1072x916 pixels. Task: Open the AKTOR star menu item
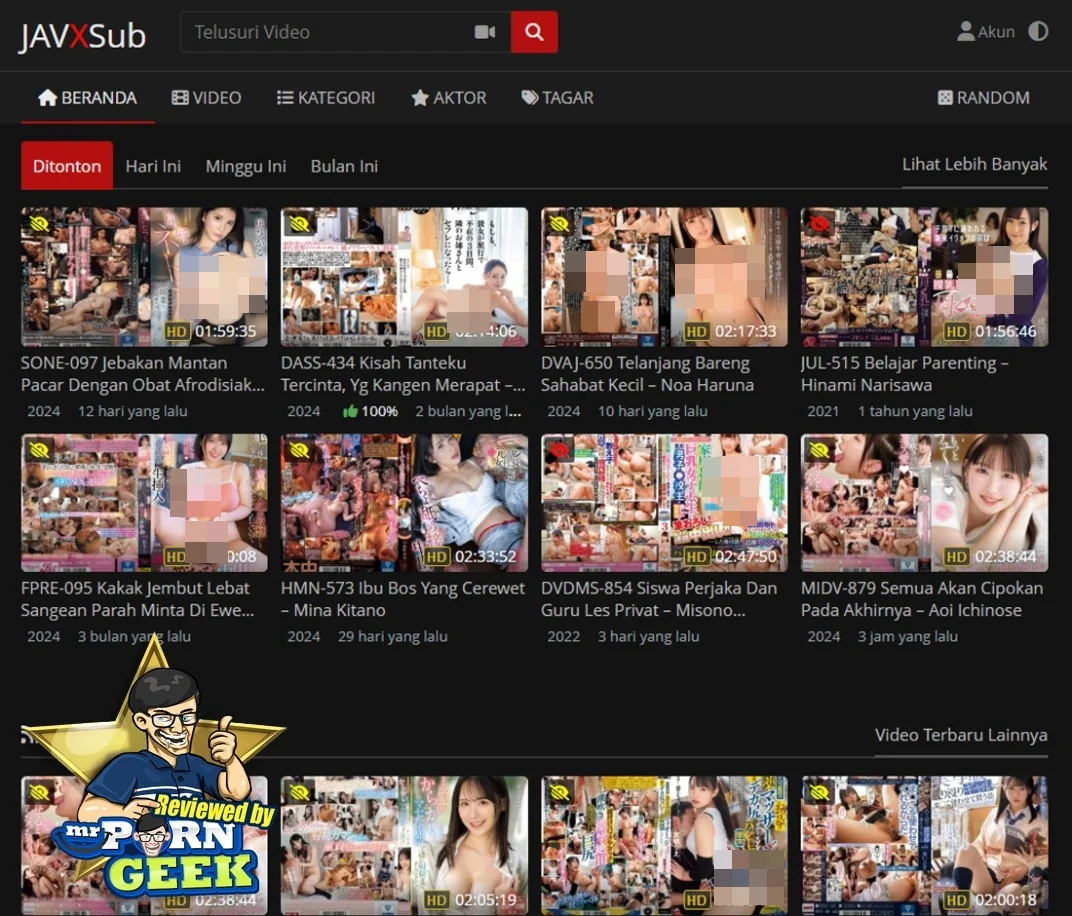tap(448, 98)
